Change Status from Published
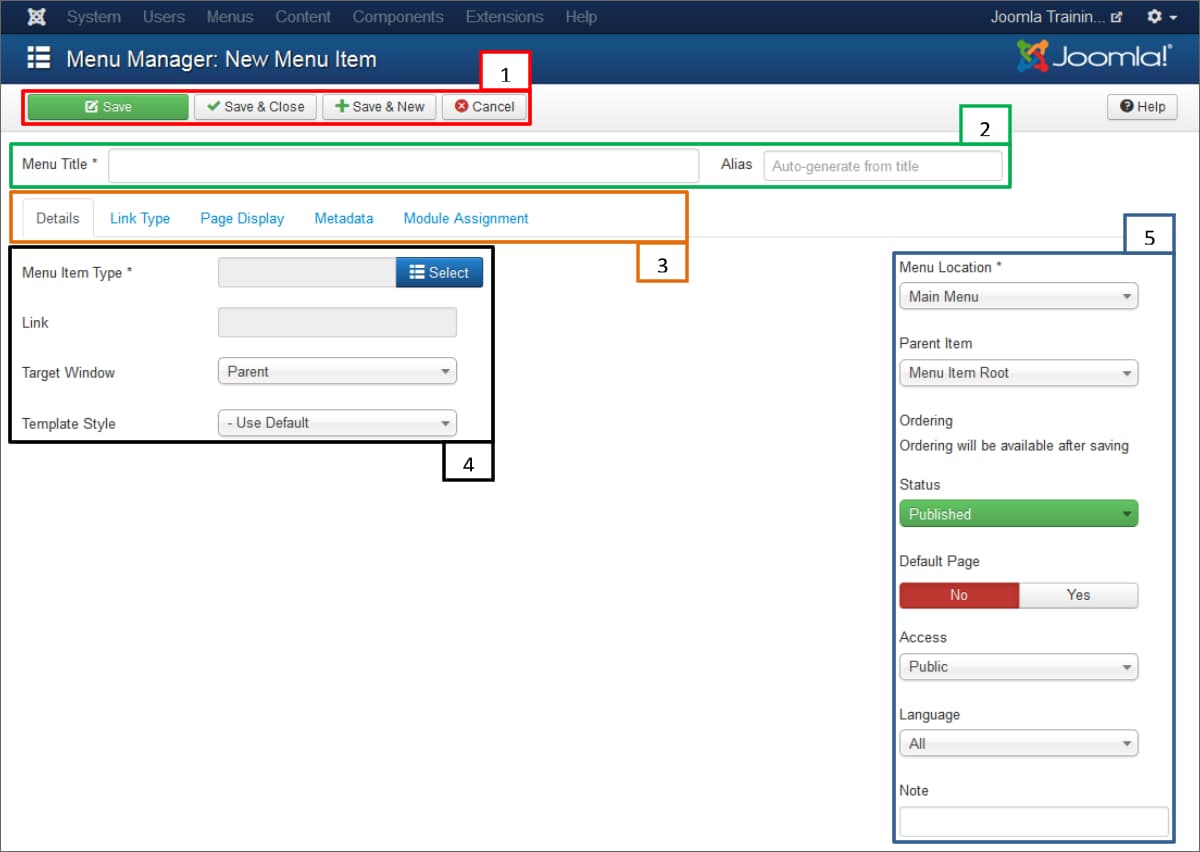Screen dimensions: 1200x852 click(1018, 513)
